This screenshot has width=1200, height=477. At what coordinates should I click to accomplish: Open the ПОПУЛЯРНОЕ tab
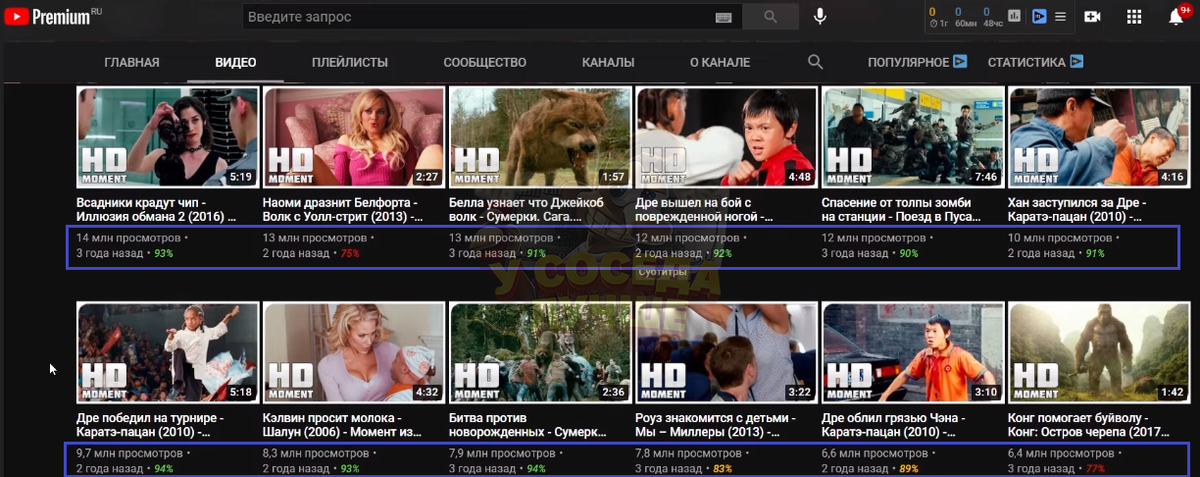pyautogui.click(x=908, y=62)
